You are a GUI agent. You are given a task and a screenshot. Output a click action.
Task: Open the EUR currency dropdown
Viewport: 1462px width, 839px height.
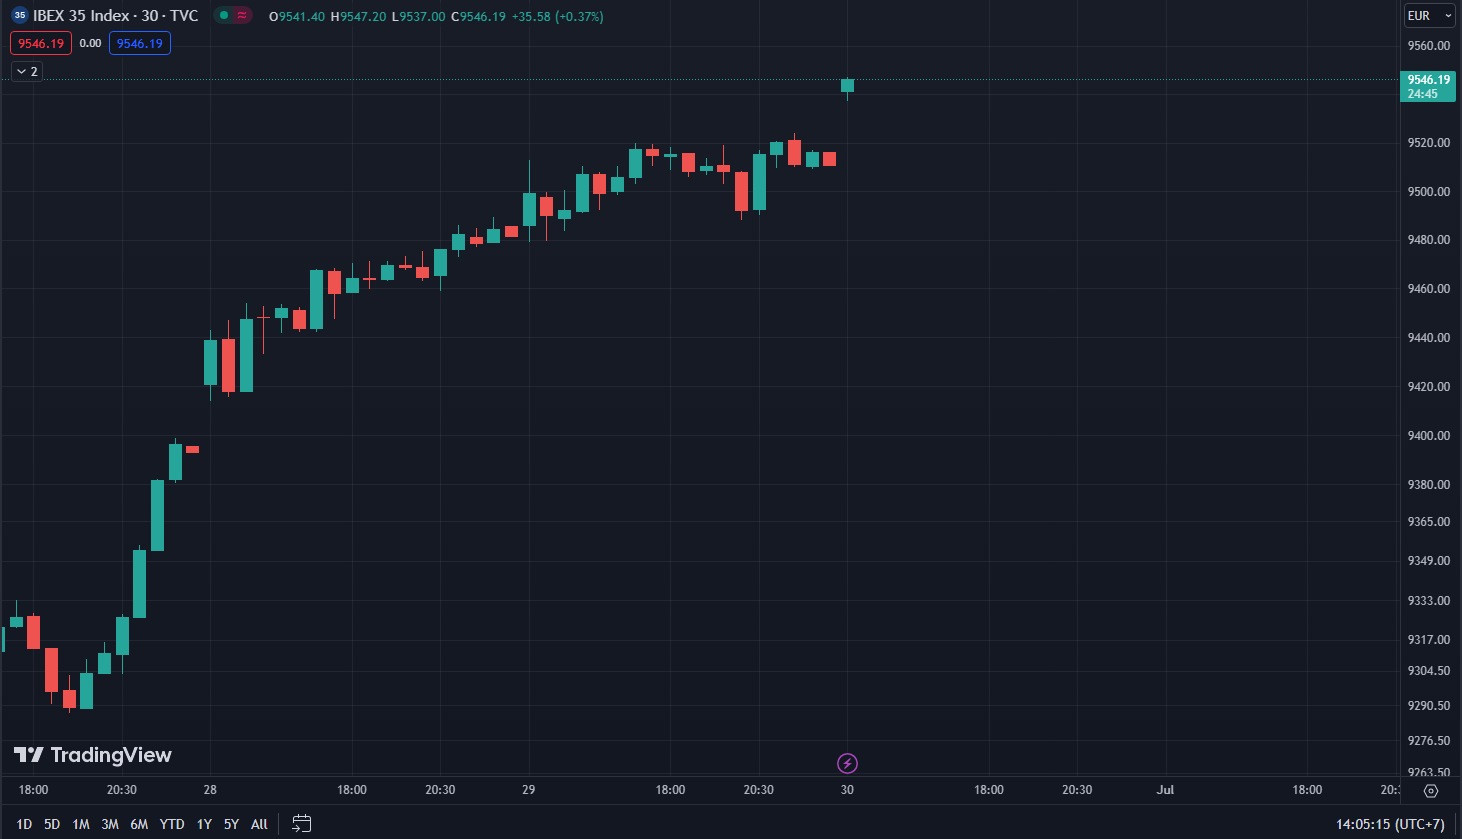pyautogui.click(x=1429, y=16)
